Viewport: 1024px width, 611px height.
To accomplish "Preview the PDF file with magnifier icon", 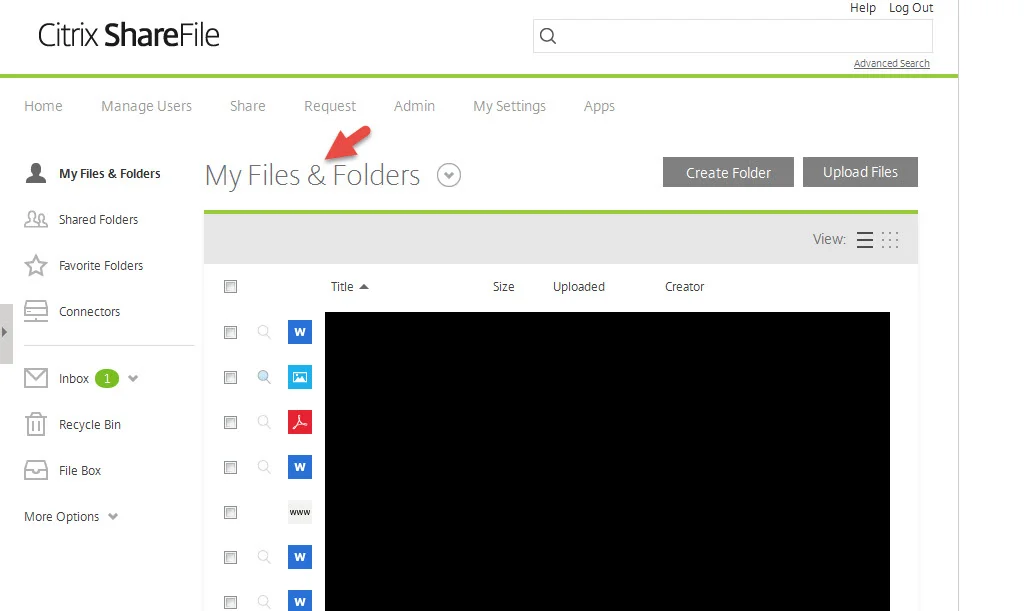I will (264, 422).
